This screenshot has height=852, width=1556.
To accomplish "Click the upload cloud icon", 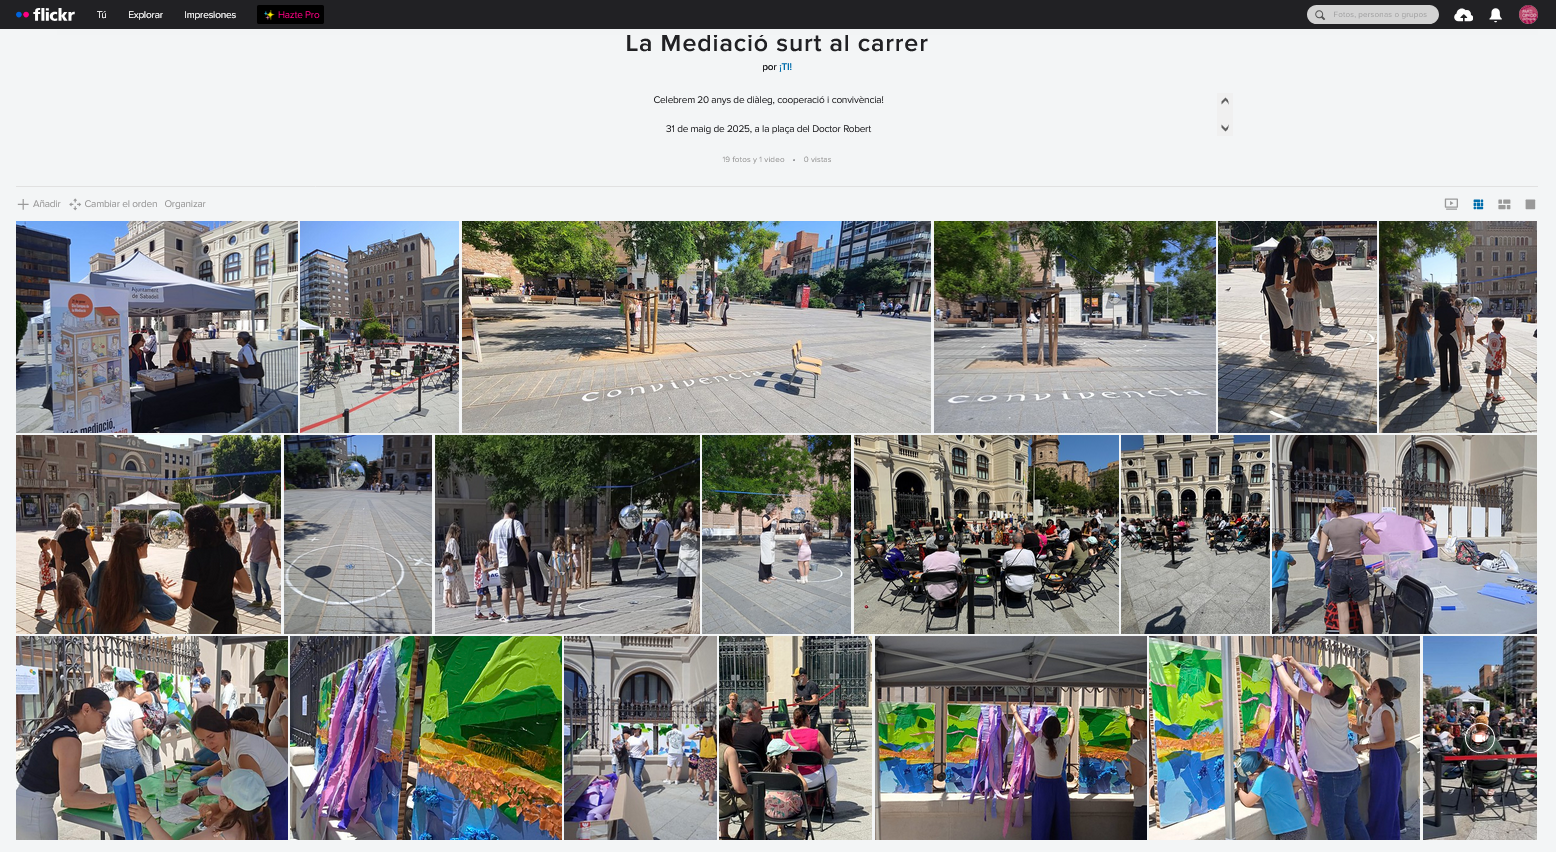I will [x=1463, y=15].
